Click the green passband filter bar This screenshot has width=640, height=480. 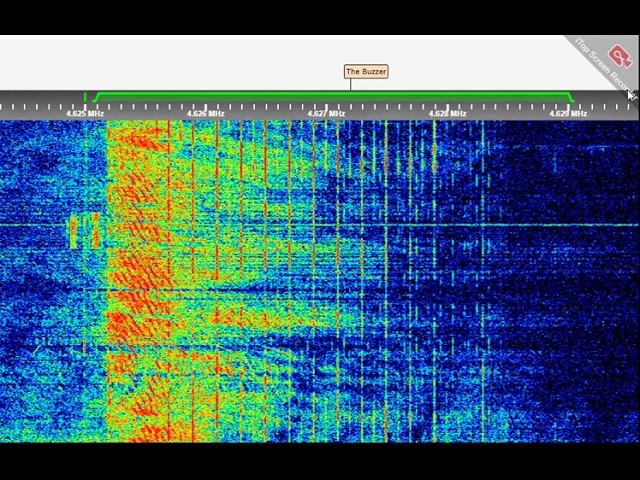point(334,96)
